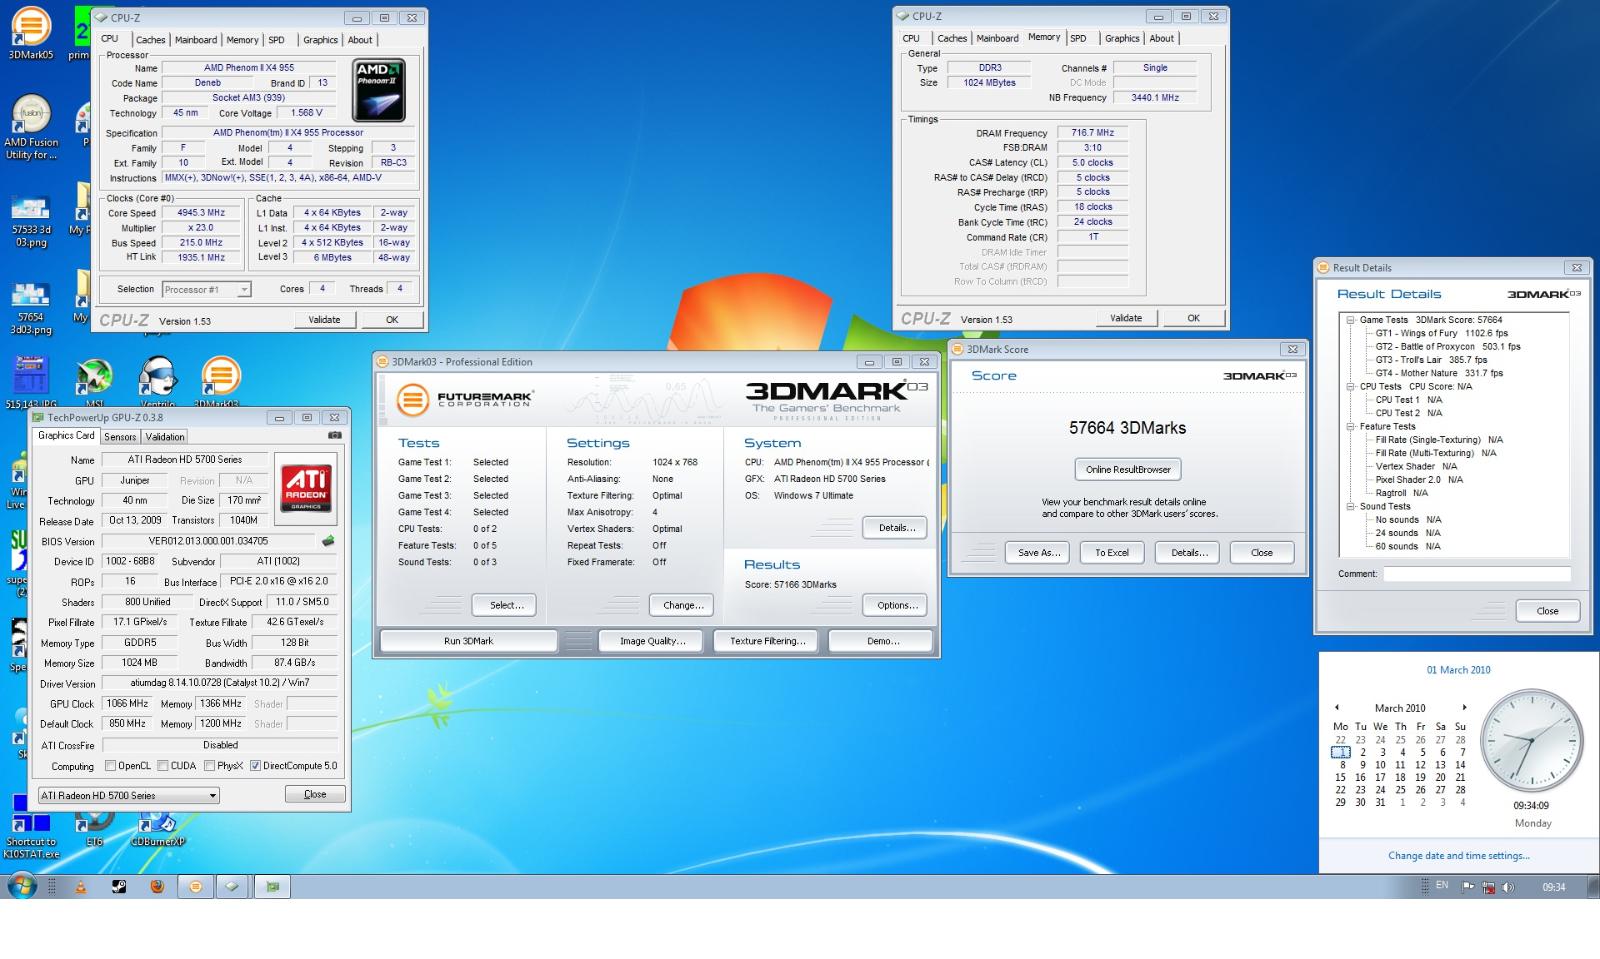Click the Demo button in 3DMark03
Screen dimensions: 1600x959
[x=882, y=641]
